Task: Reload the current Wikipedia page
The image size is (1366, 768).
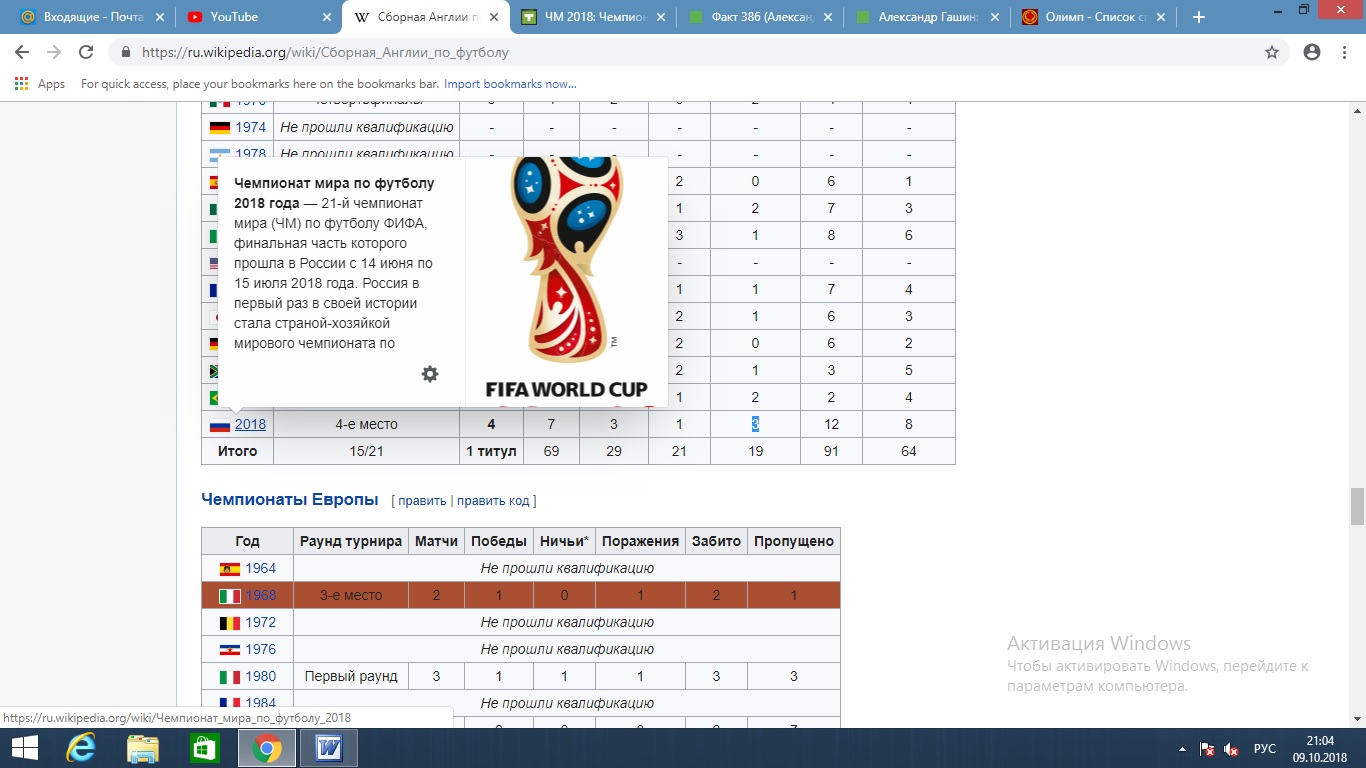Action: pos(86,52)
